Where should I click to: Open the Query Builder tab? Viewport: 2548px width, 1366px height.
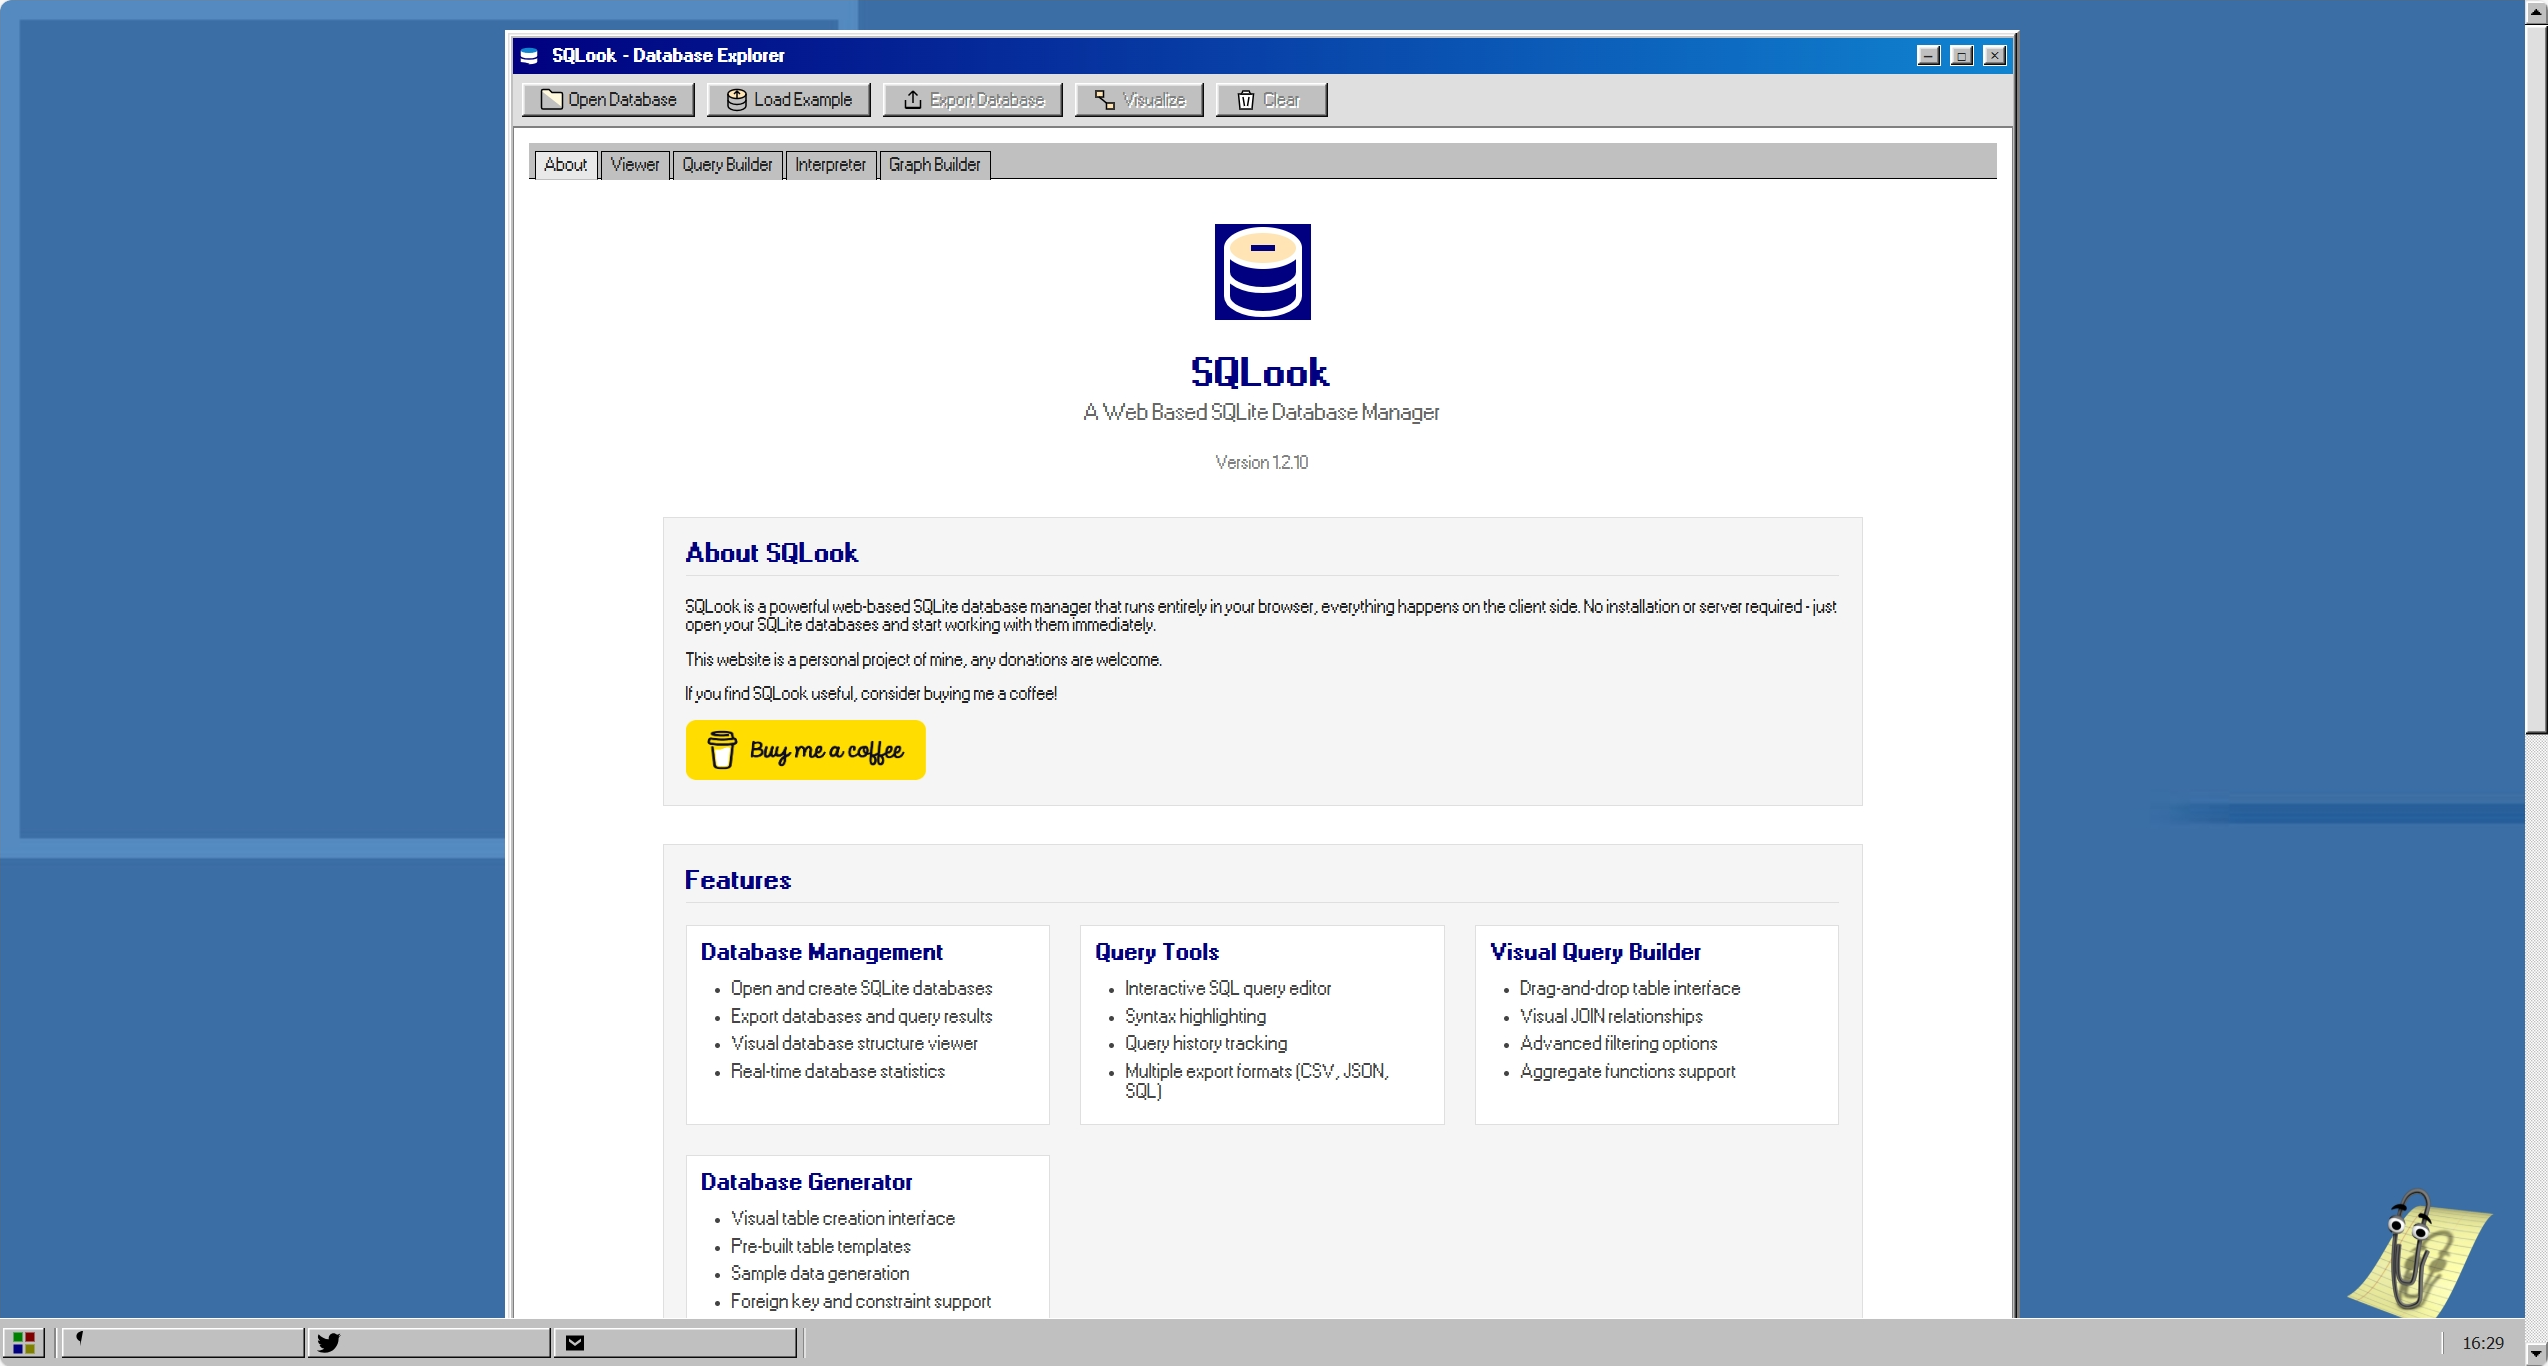(727, 164)
